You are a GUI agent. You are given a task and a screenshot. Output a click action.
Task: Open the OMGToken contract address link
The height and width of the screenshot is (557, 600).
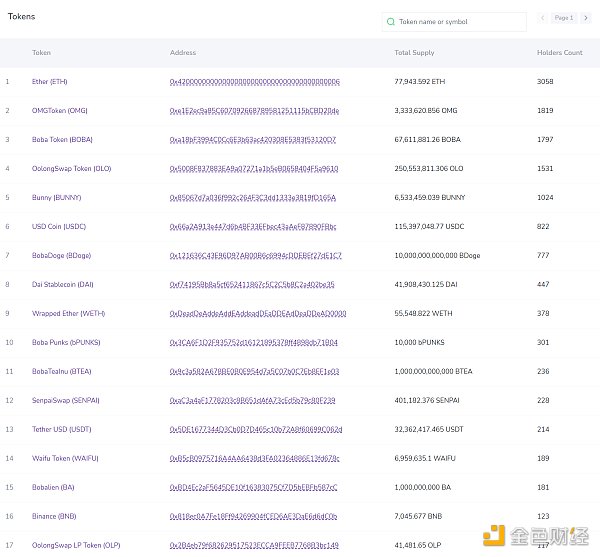pos(254,111)
